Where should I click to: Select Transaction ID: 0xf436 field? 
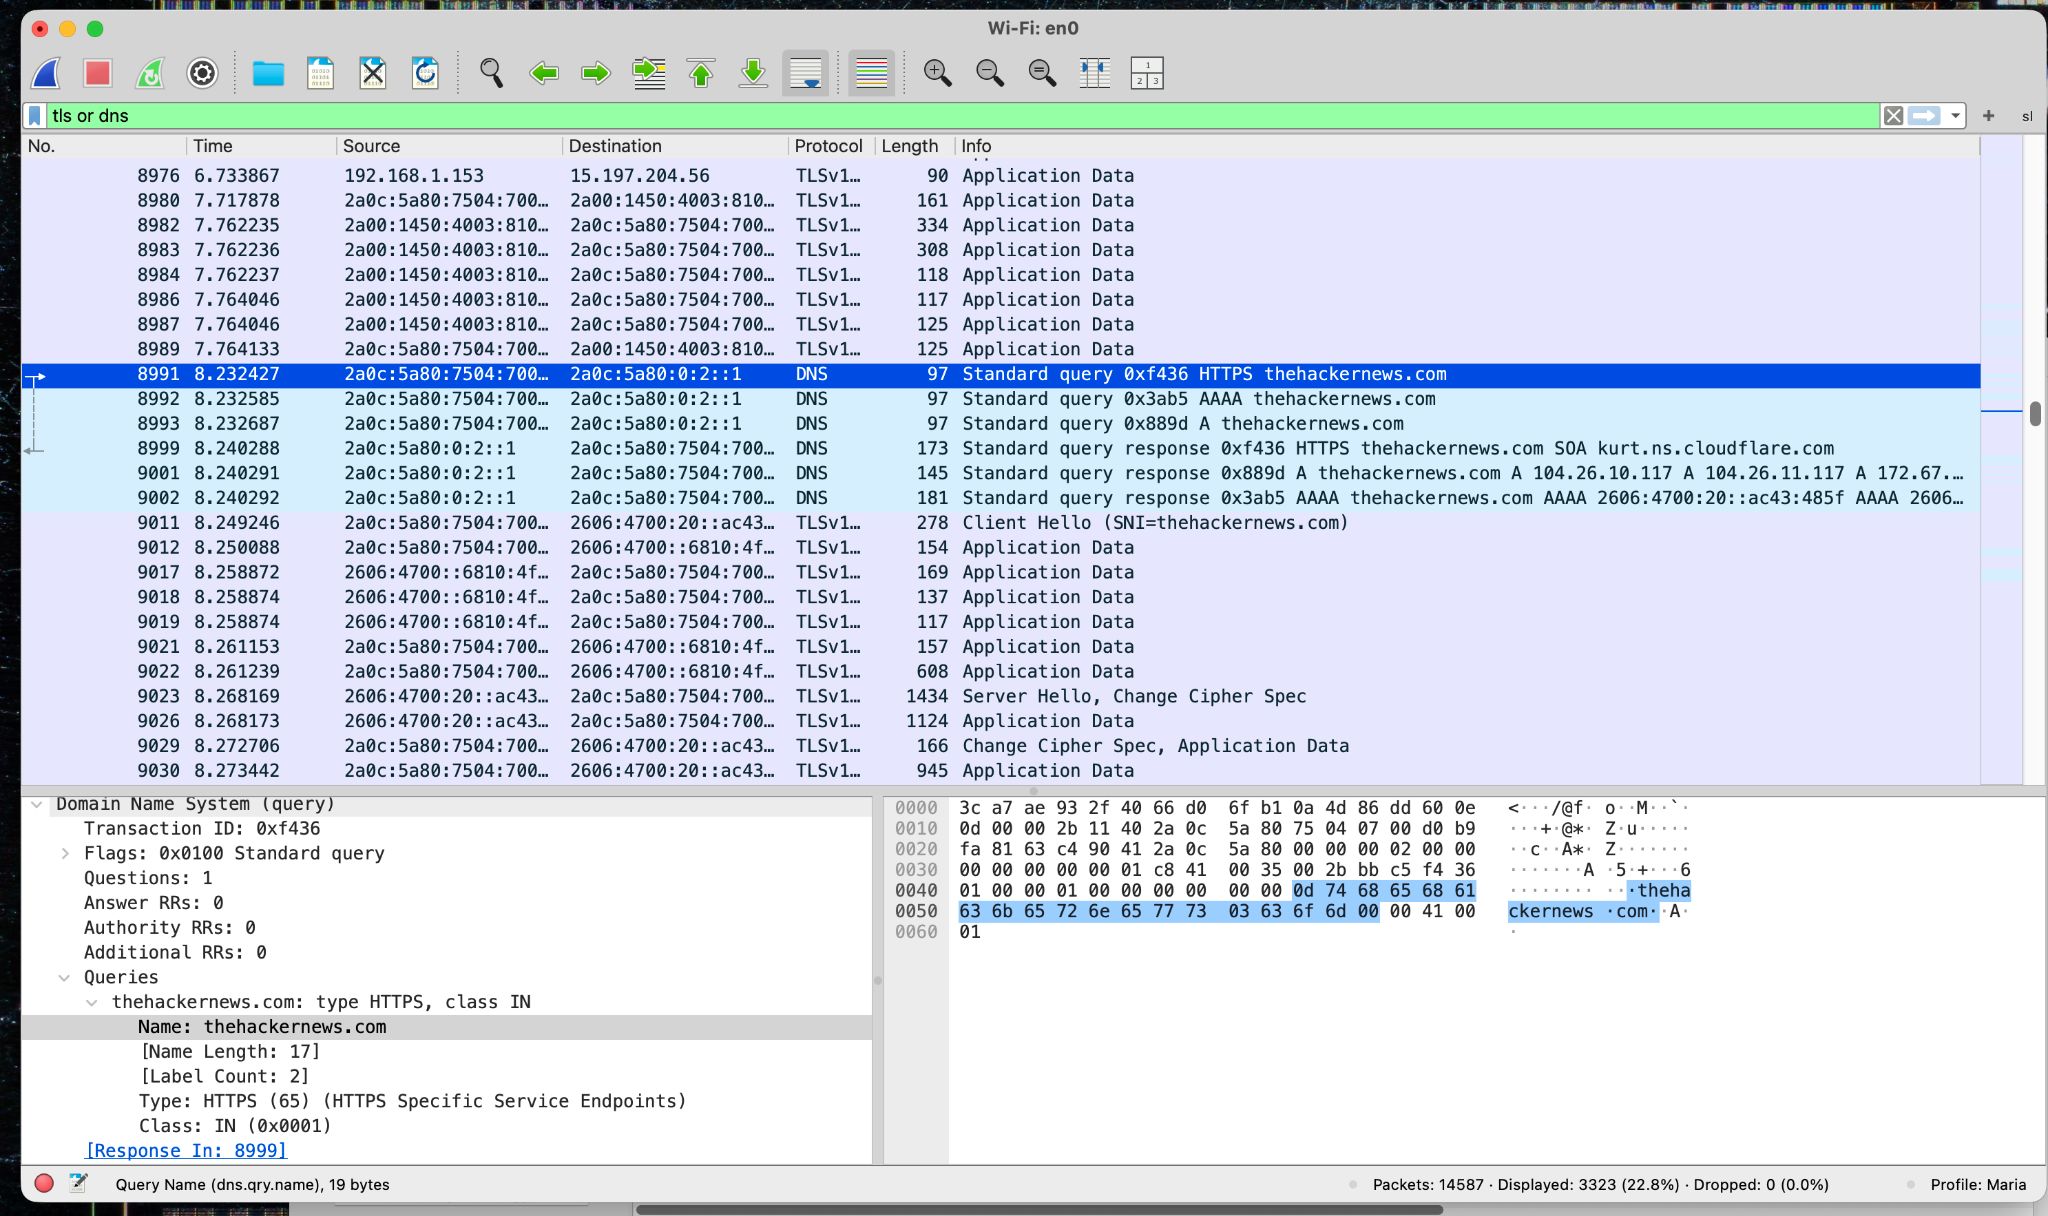[202, 829]
